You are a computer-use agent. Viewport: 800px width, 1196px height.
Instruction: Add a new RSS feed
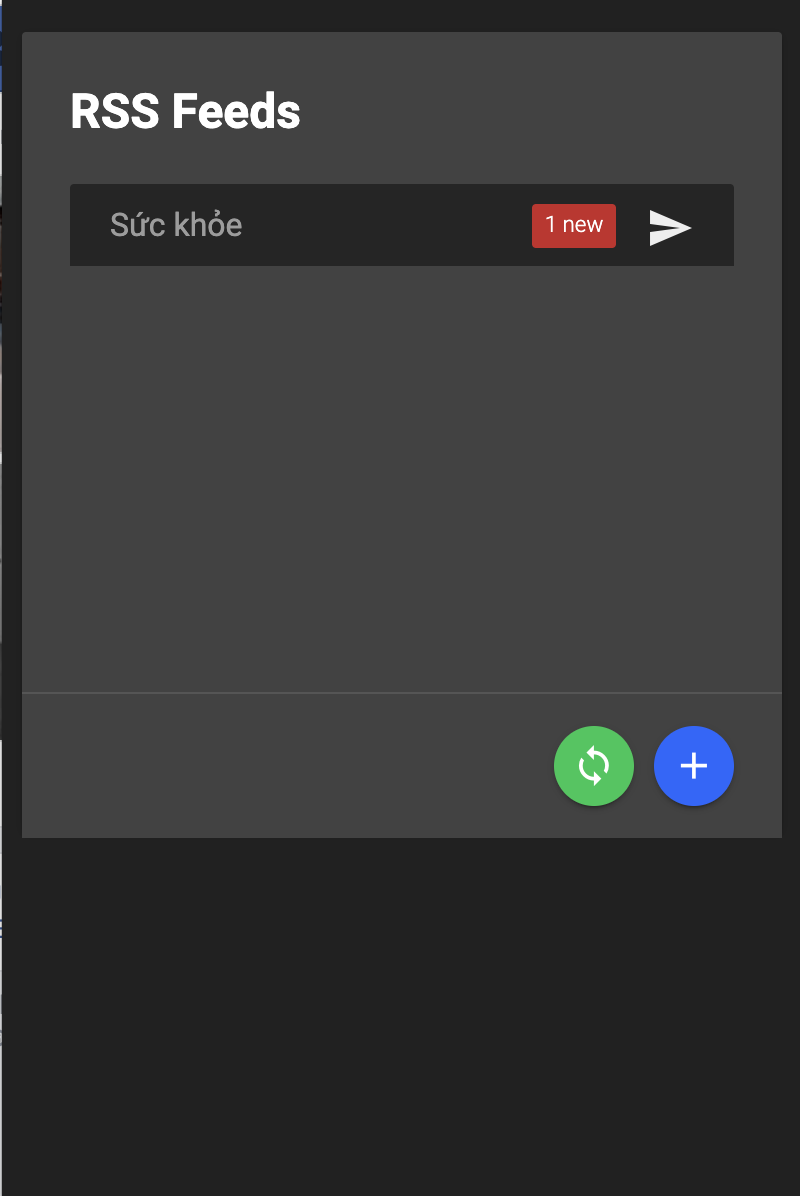coord(694,766)
